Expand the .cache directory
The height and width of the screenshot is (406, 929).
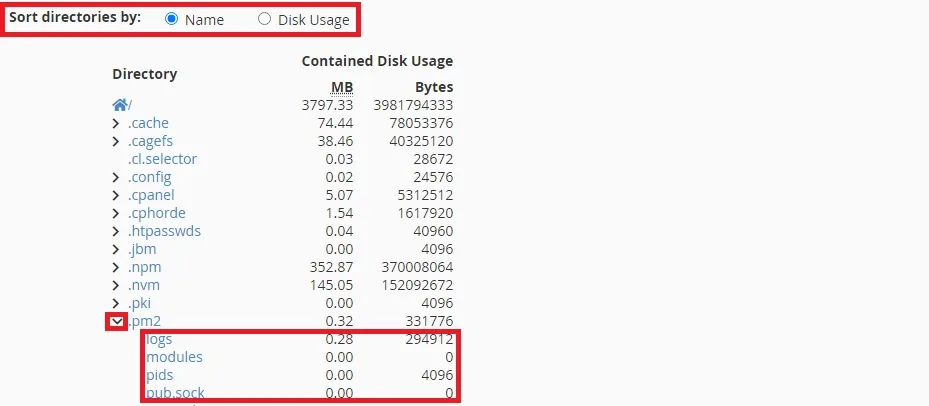pyautogui.click(x=117, y=123)
